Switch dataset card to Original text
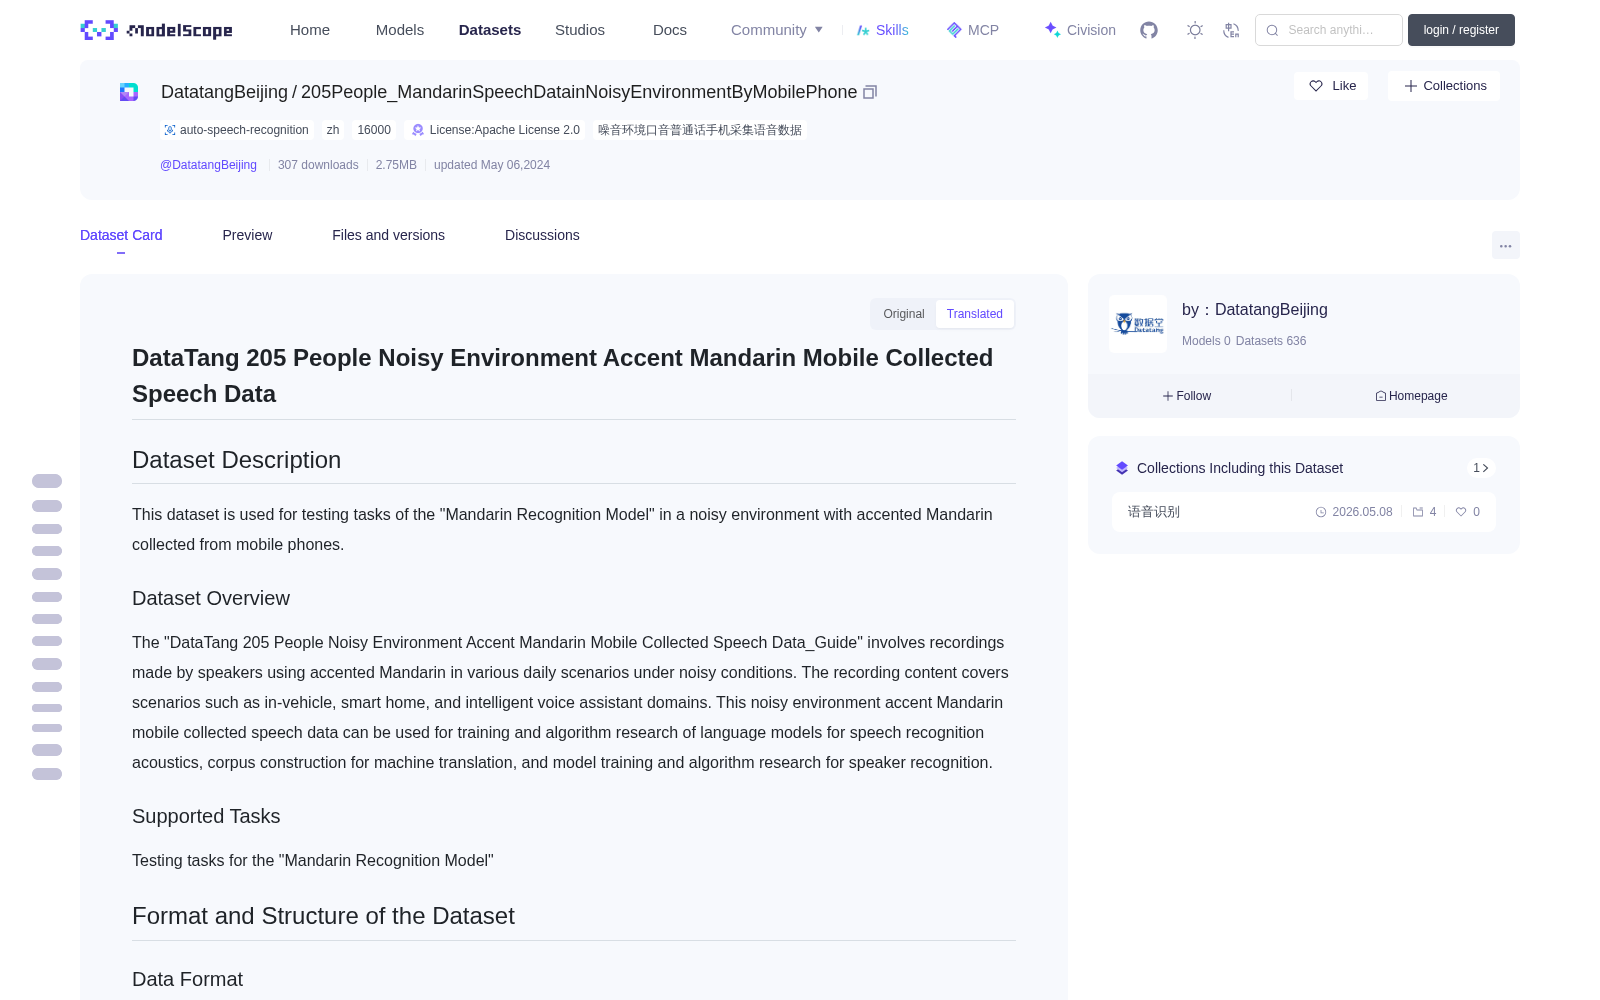 [x=904, y=314]
